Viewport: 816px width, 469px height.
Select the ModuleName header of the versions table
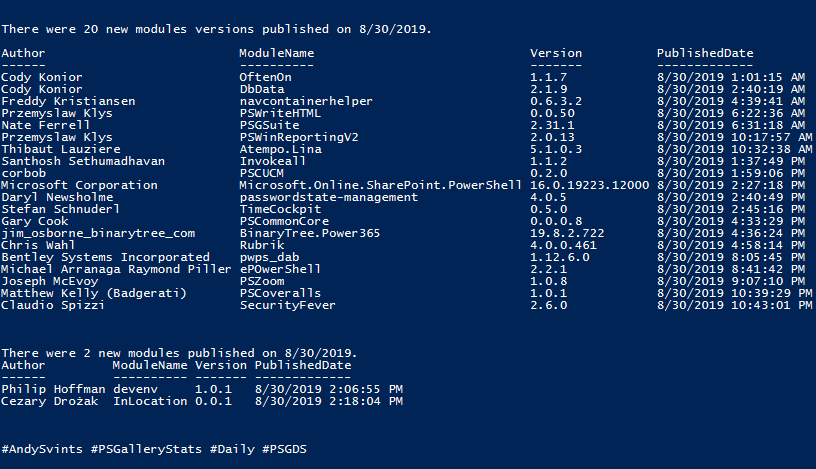pos(276,53)
